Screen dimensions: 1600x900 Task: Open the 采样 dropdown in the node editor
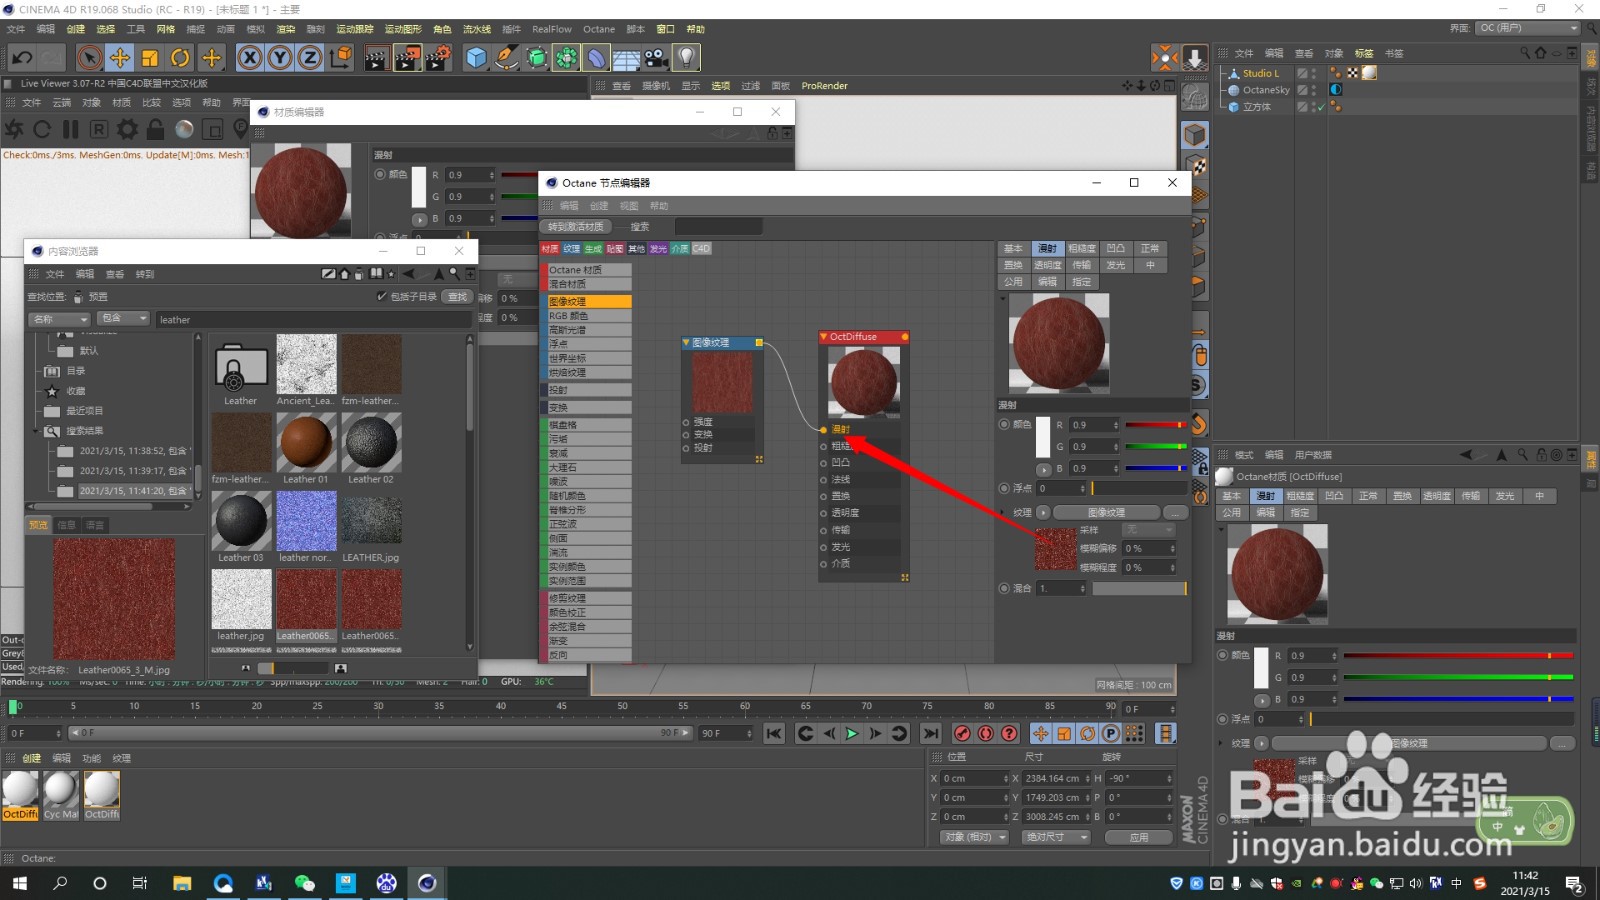(1148, 530)
